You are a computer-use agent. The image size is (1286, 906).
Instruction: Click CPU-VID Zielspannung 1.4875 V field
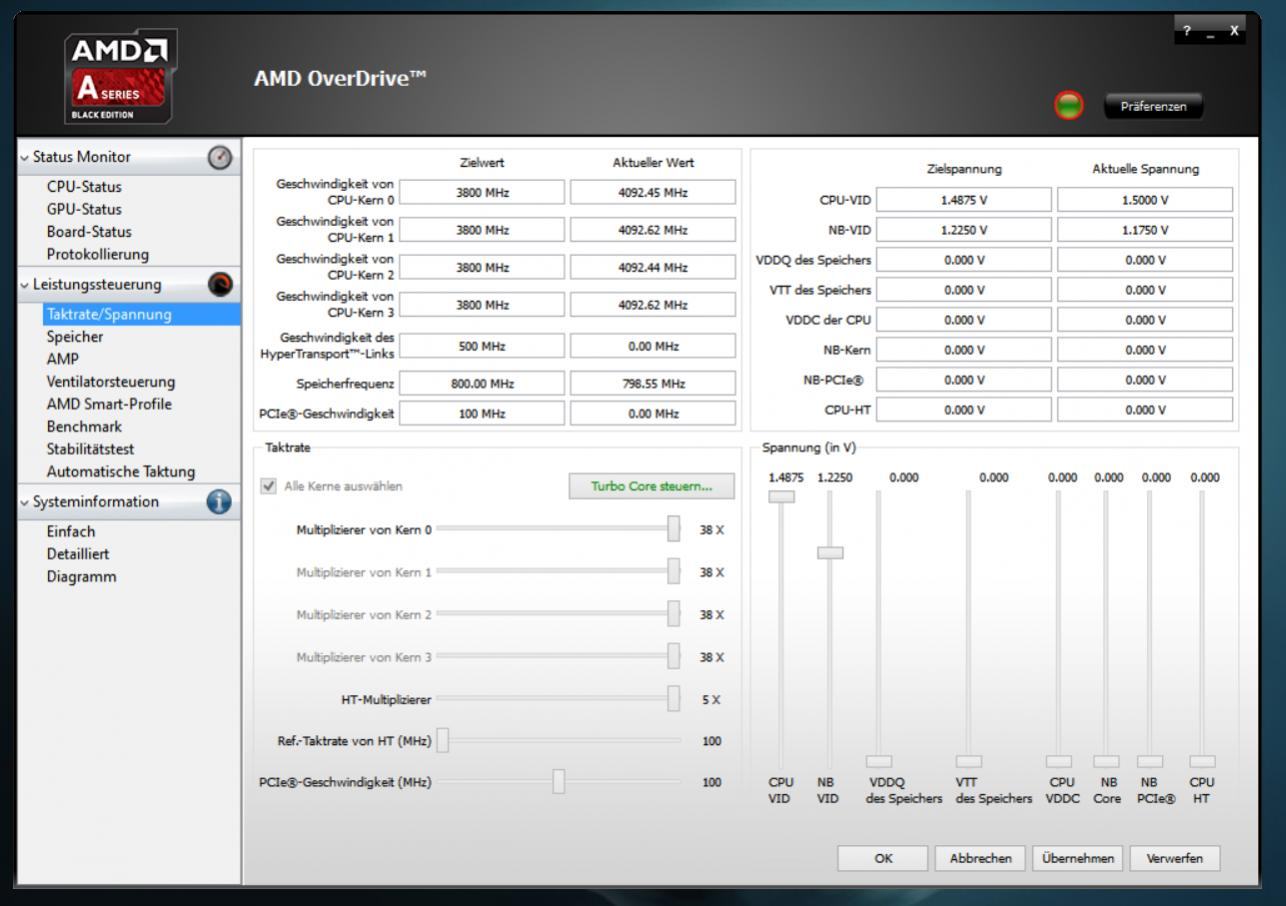[x=964, y=200]
